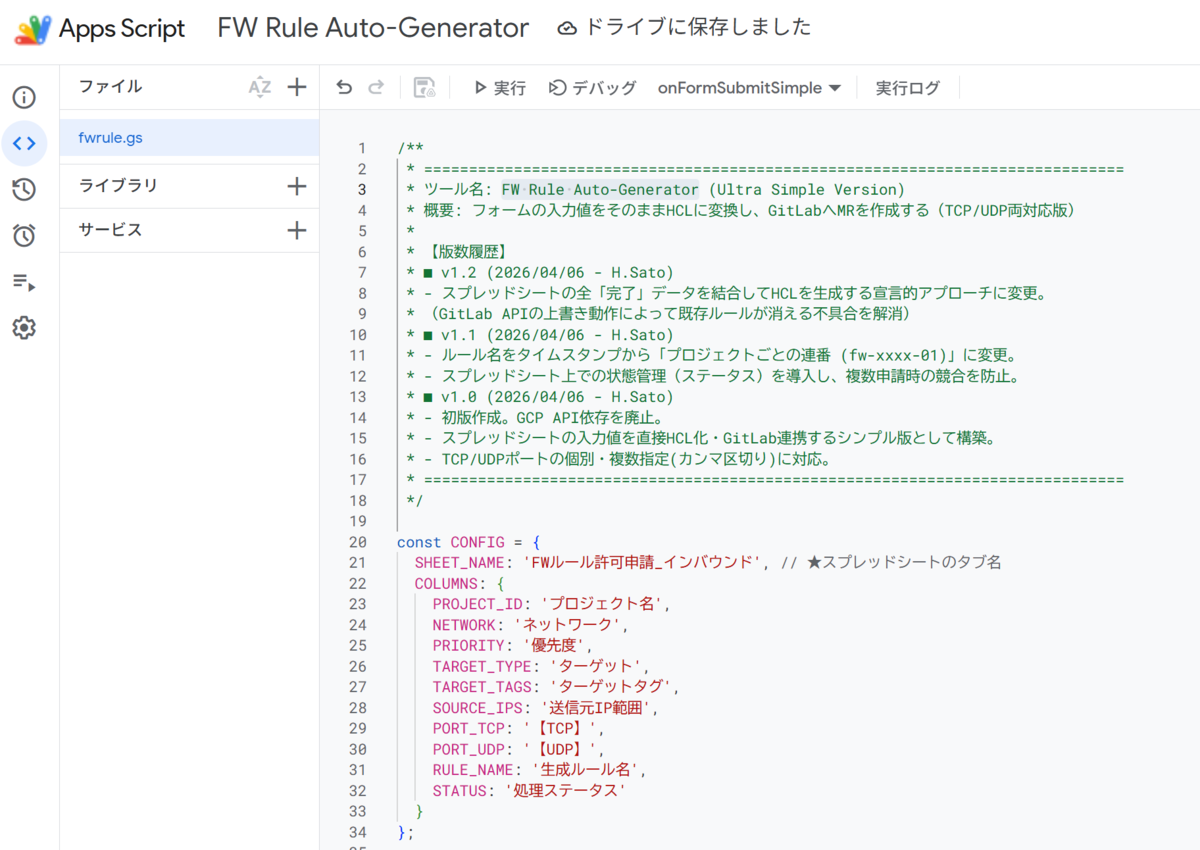Click the サービス section label
Viewport: 1200px width, 850px height.
tap(110, 230)
